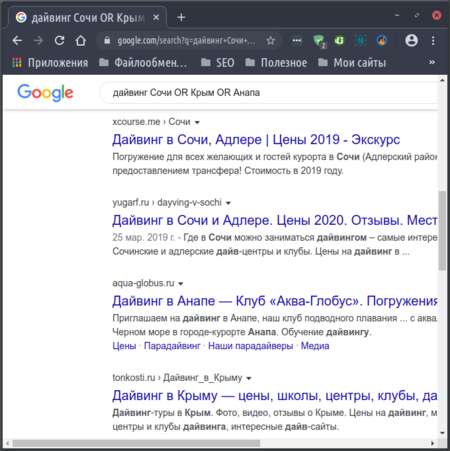This screenshot has height=451, width=450.
Task: Click the horizontal scrollbar thumb
Action: tap(136, 443)
